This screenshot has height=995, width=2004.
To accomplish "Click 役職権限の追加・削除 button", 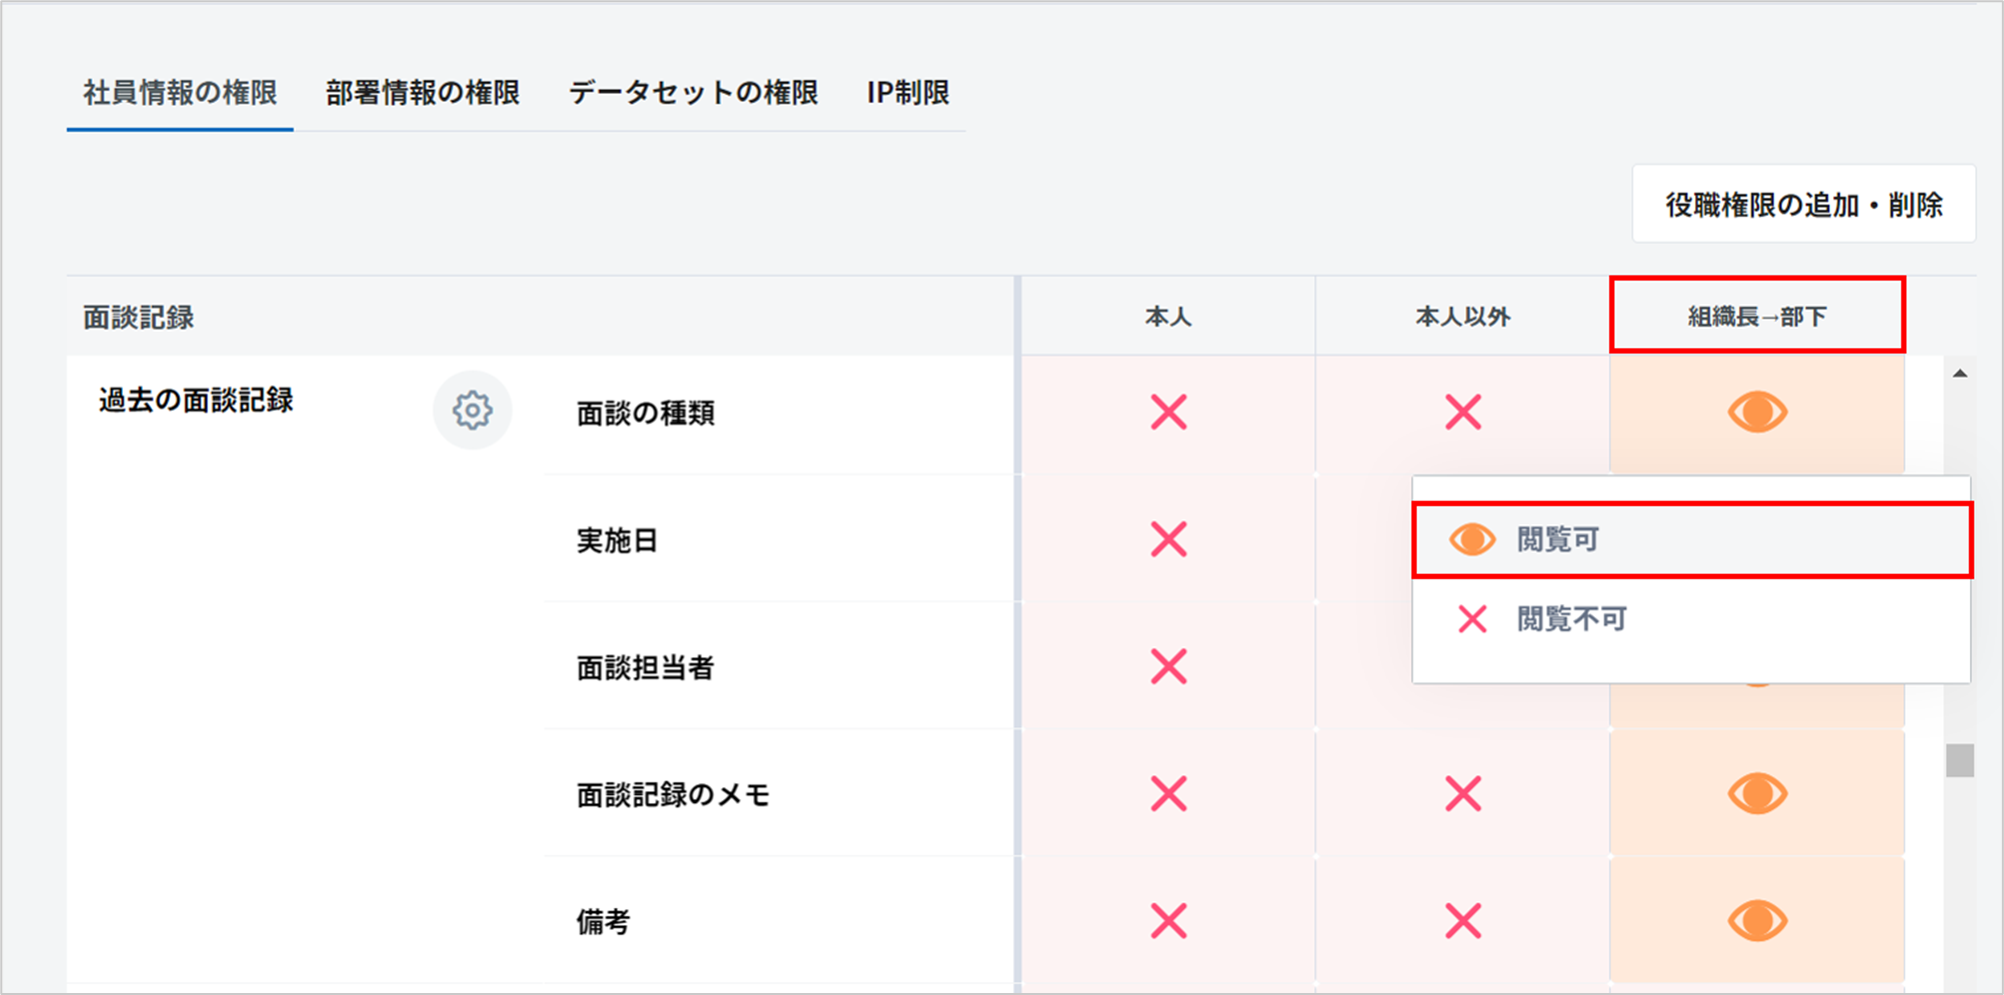I will point(1803,205).
